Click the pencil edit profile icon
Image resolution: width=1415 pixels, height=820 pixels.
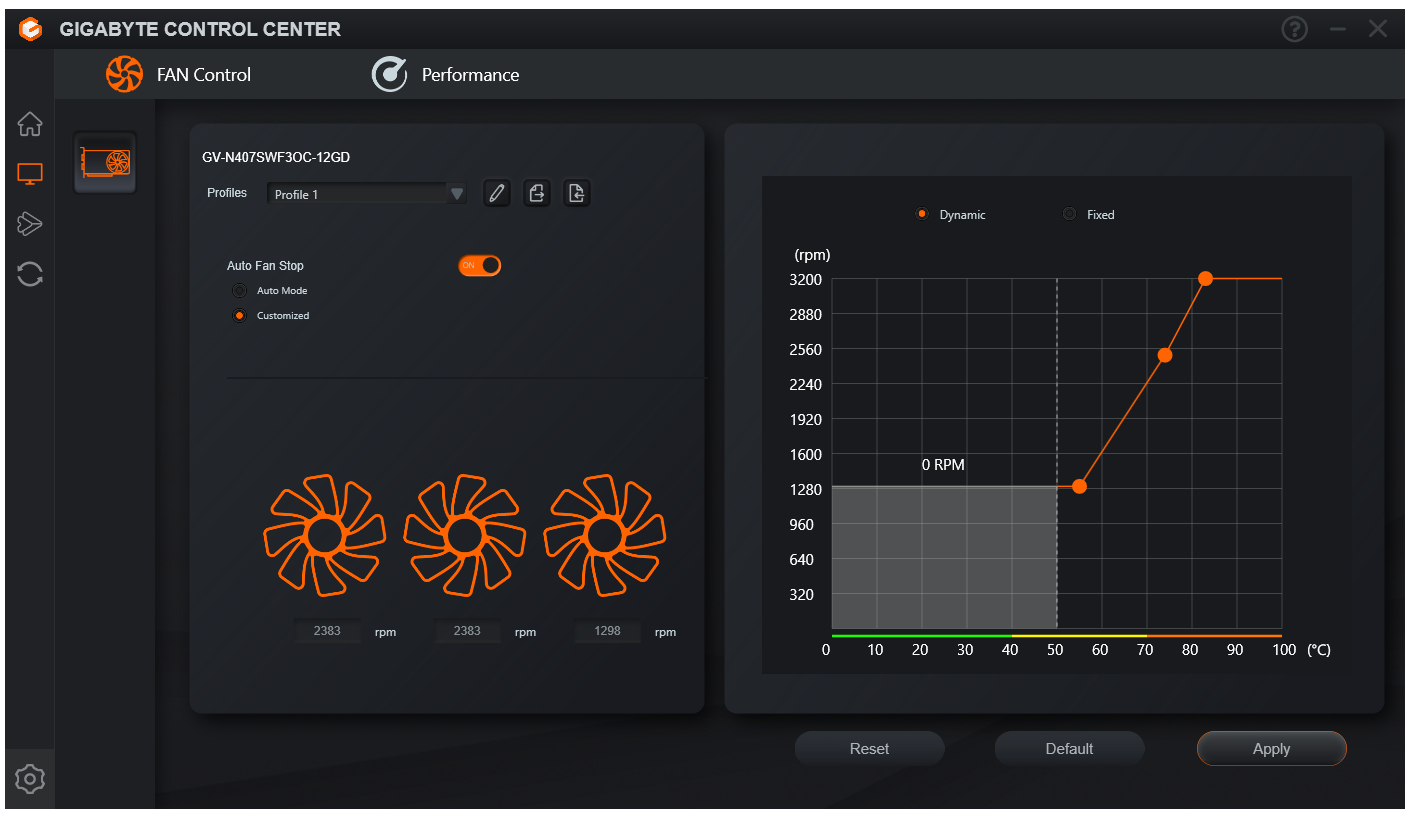pyautogui.click(x=497, y=193)
